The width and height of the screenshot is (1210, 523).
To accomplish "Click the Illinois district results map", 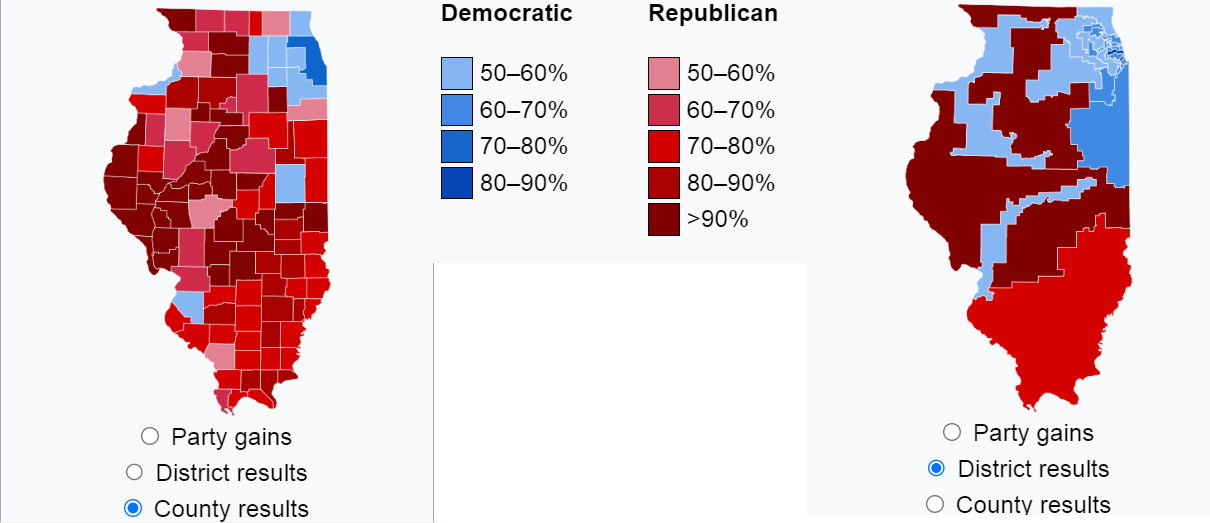I will point(1020,207).
